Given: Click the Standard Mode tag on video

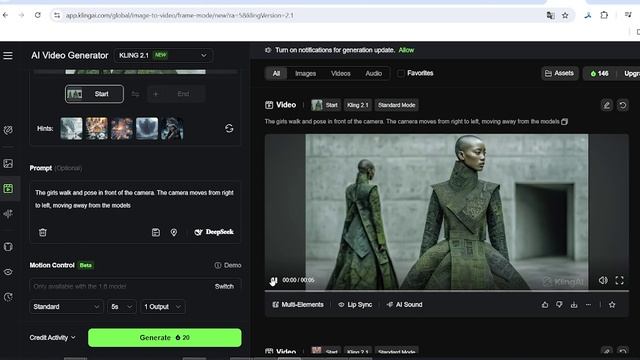Looking at the screenshot, I should point(396,105).
